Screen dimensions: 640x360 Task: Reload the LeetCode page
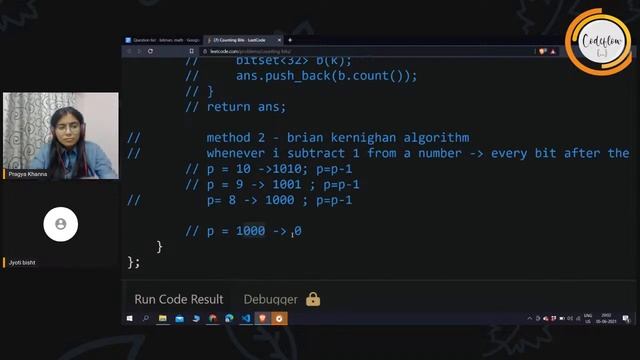[150, 51]
